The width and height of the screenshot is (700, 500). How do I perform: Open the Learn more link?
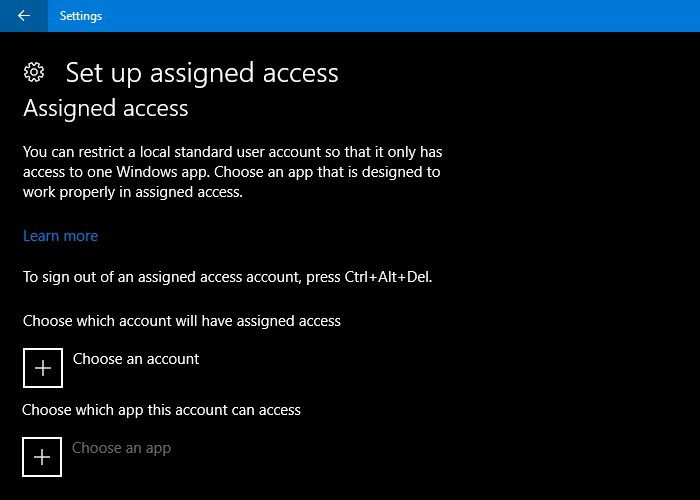coord(60,236)
